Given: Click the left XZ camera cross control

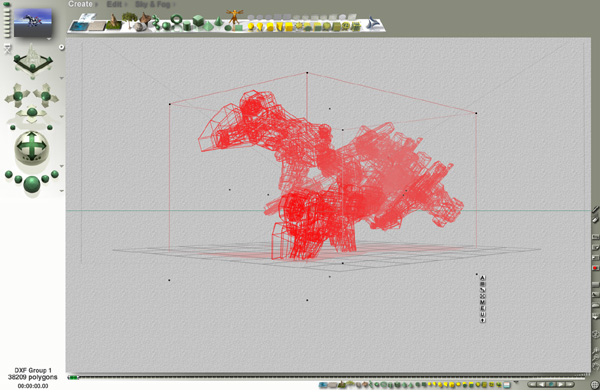Looking at the screenshot, I should click(x=18, y=95).
